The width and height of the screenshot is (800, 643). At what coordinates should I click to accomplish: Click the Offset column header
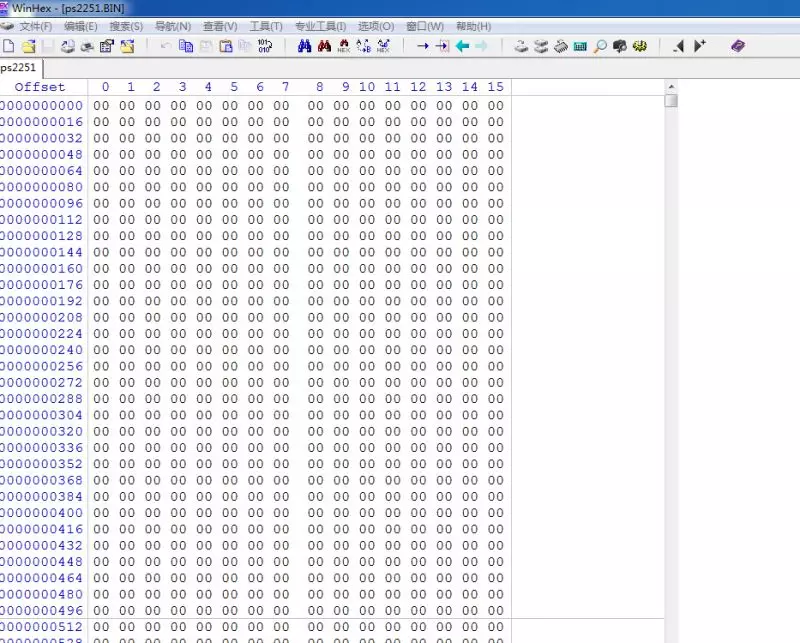[x=40, y=87]
